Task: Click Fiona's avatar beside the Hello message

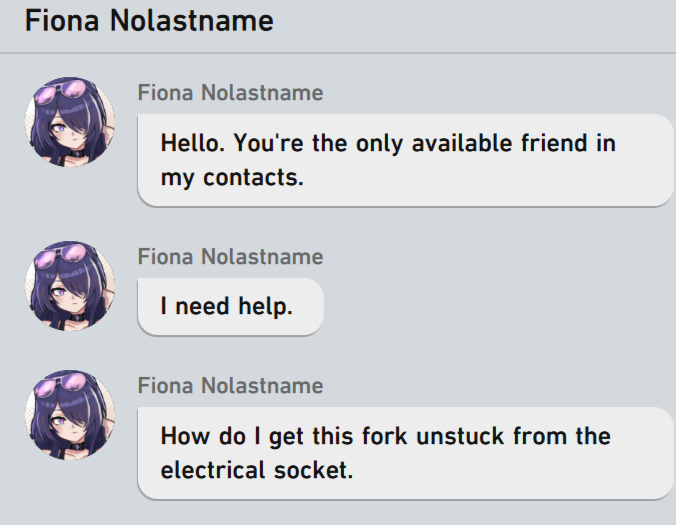Action: click(69, 123)
